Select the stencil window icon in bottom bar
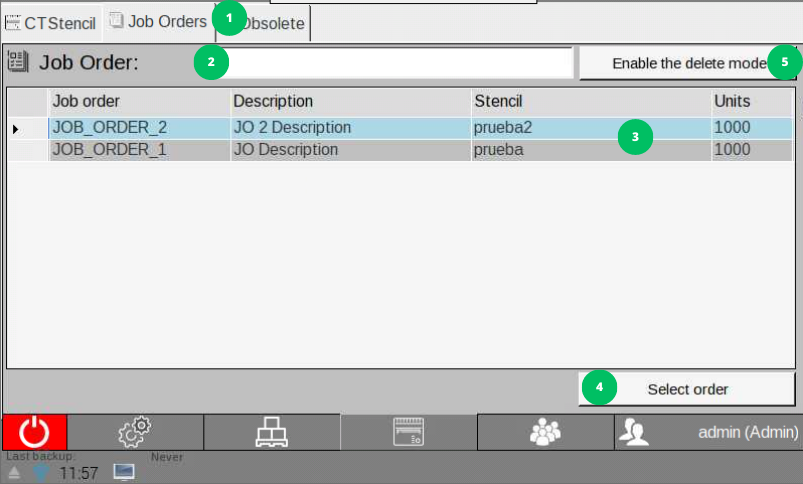The image size is (803, 484). 408,432
